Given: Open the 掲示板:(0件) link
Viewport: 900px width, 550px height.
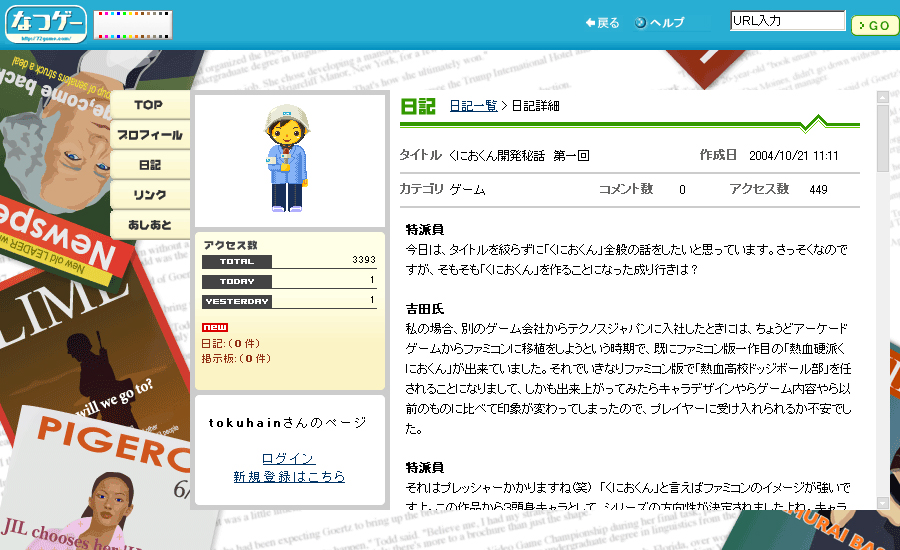Looking at the screenshot, I should pos(235,357).
